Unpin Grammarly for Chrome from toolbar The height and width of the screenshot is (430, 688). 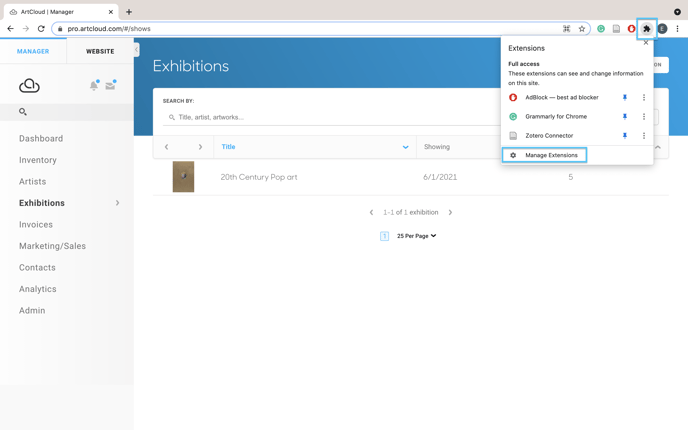tap(625, 117)
